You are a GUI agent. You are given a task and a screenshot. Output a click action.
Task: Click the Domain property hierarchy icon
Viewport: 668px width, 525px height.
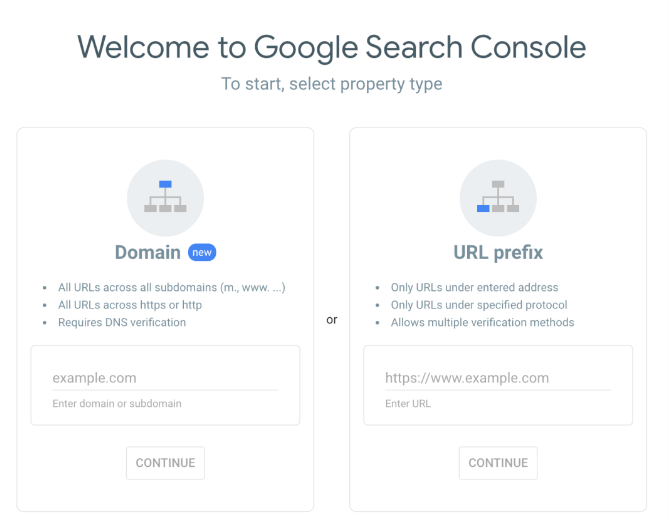click(x=165, y=197)
